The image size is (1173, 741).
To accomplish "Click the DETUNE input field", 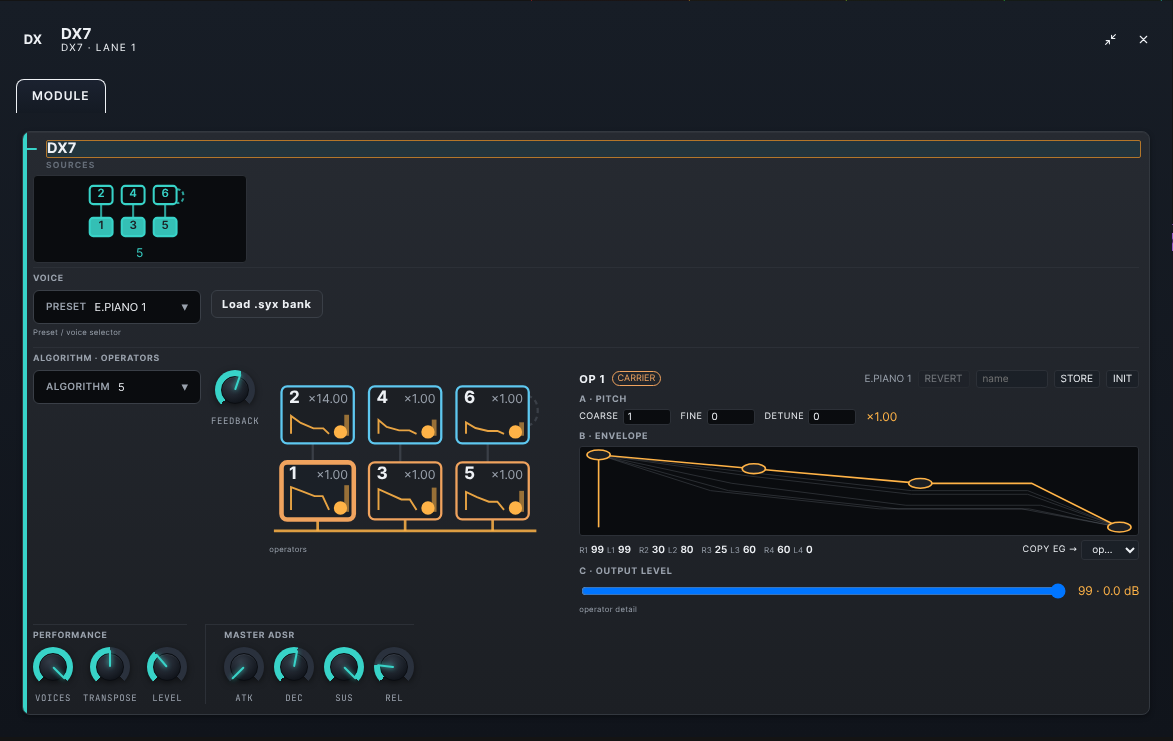I will pos(832,416).
